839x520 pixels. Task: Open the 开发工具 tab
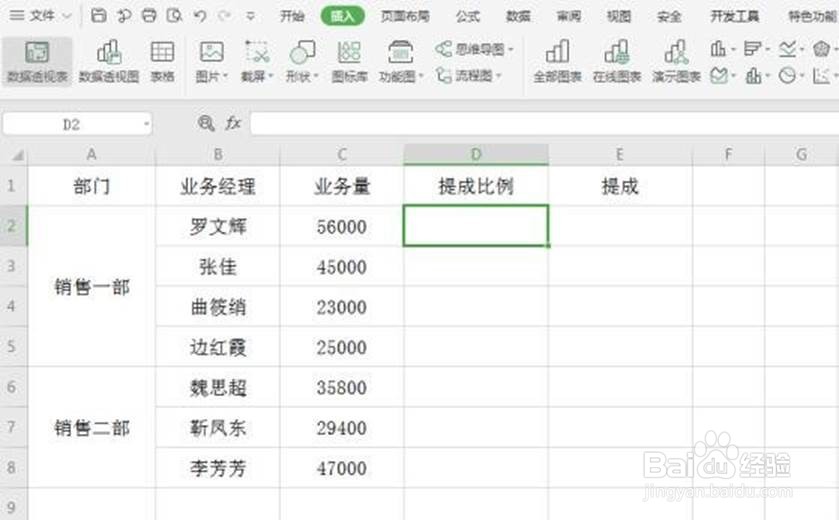click(734, 16)
